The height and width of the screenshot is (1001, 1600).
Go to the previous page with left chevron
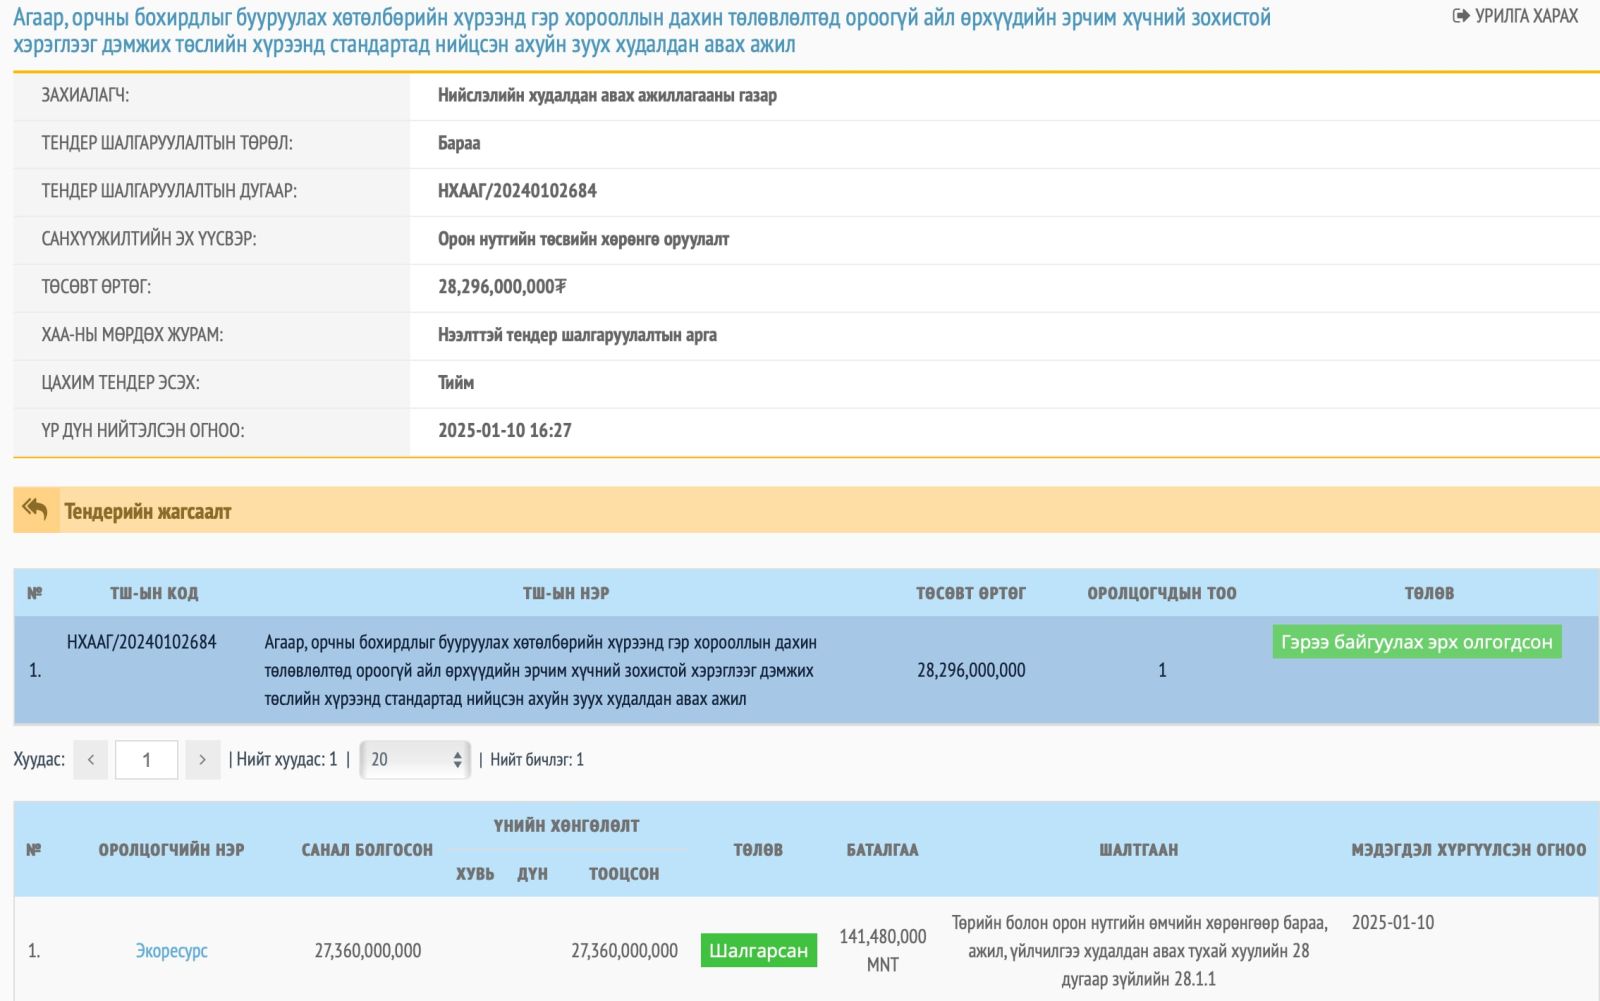point(91,760)
